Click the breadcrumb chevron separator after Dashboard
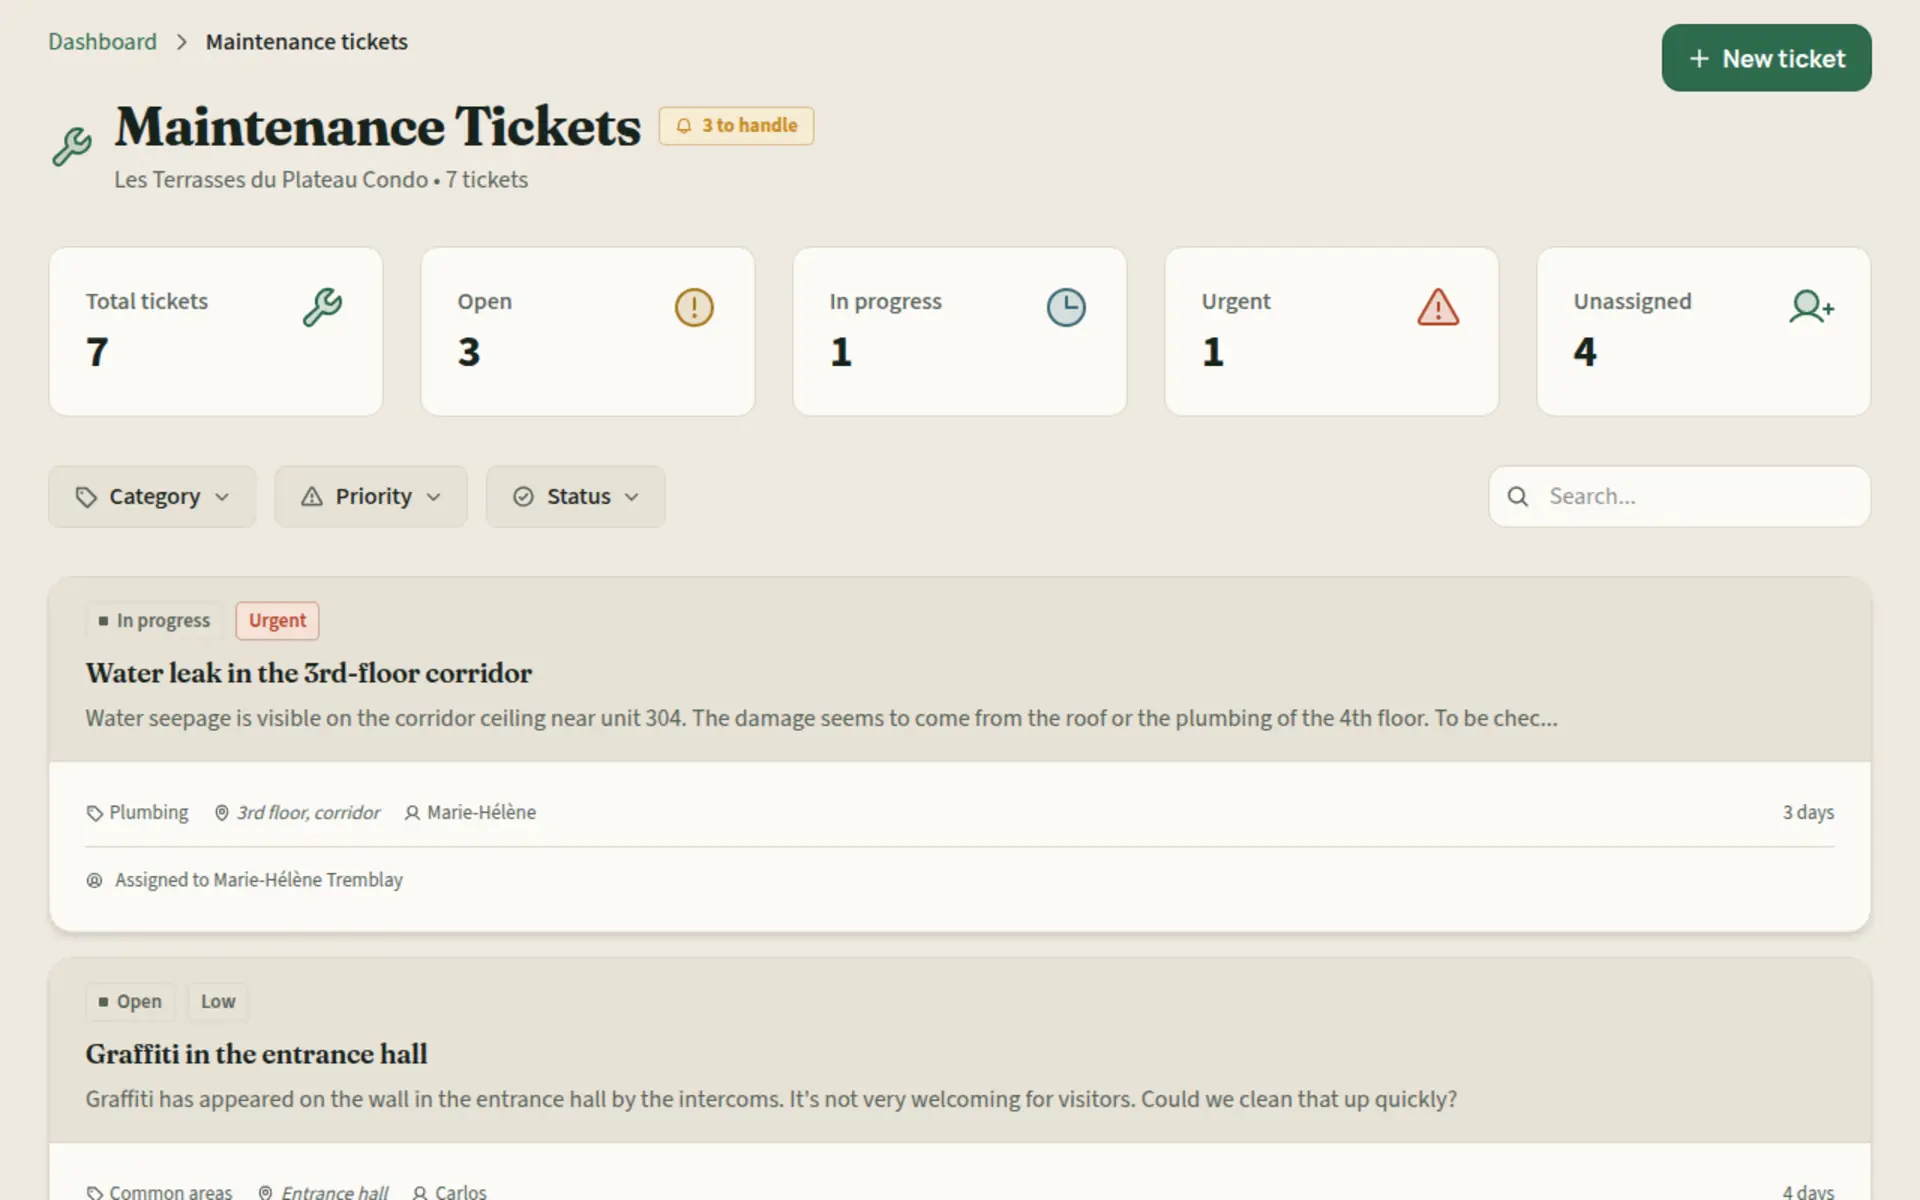Viewport: 1920px width, 1200px height. (182, 42)
